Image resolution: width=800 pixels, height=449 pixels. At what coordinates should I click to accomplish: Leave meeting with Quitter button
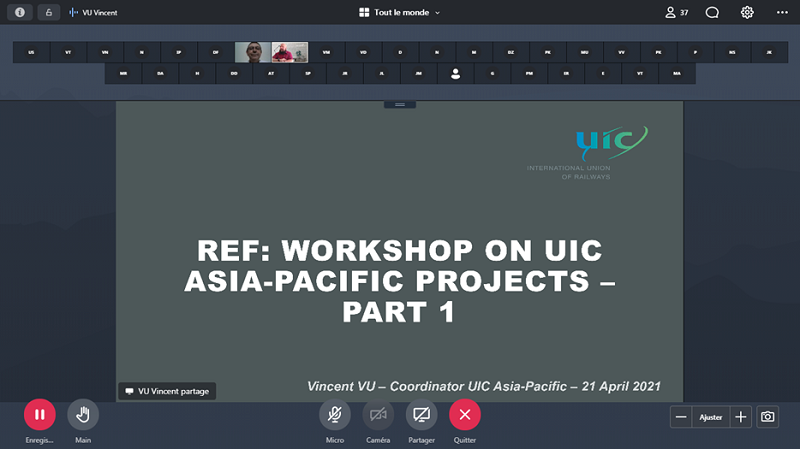(x=465, y=414)
